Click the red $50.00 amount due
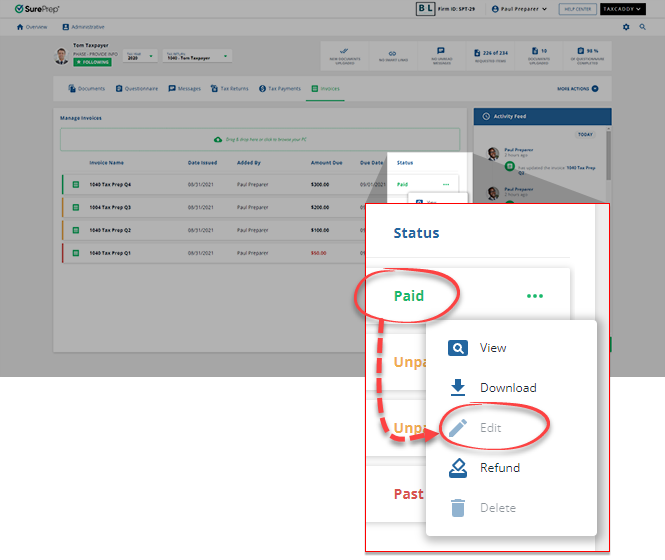Screen dimensions: 665x560 319,253
